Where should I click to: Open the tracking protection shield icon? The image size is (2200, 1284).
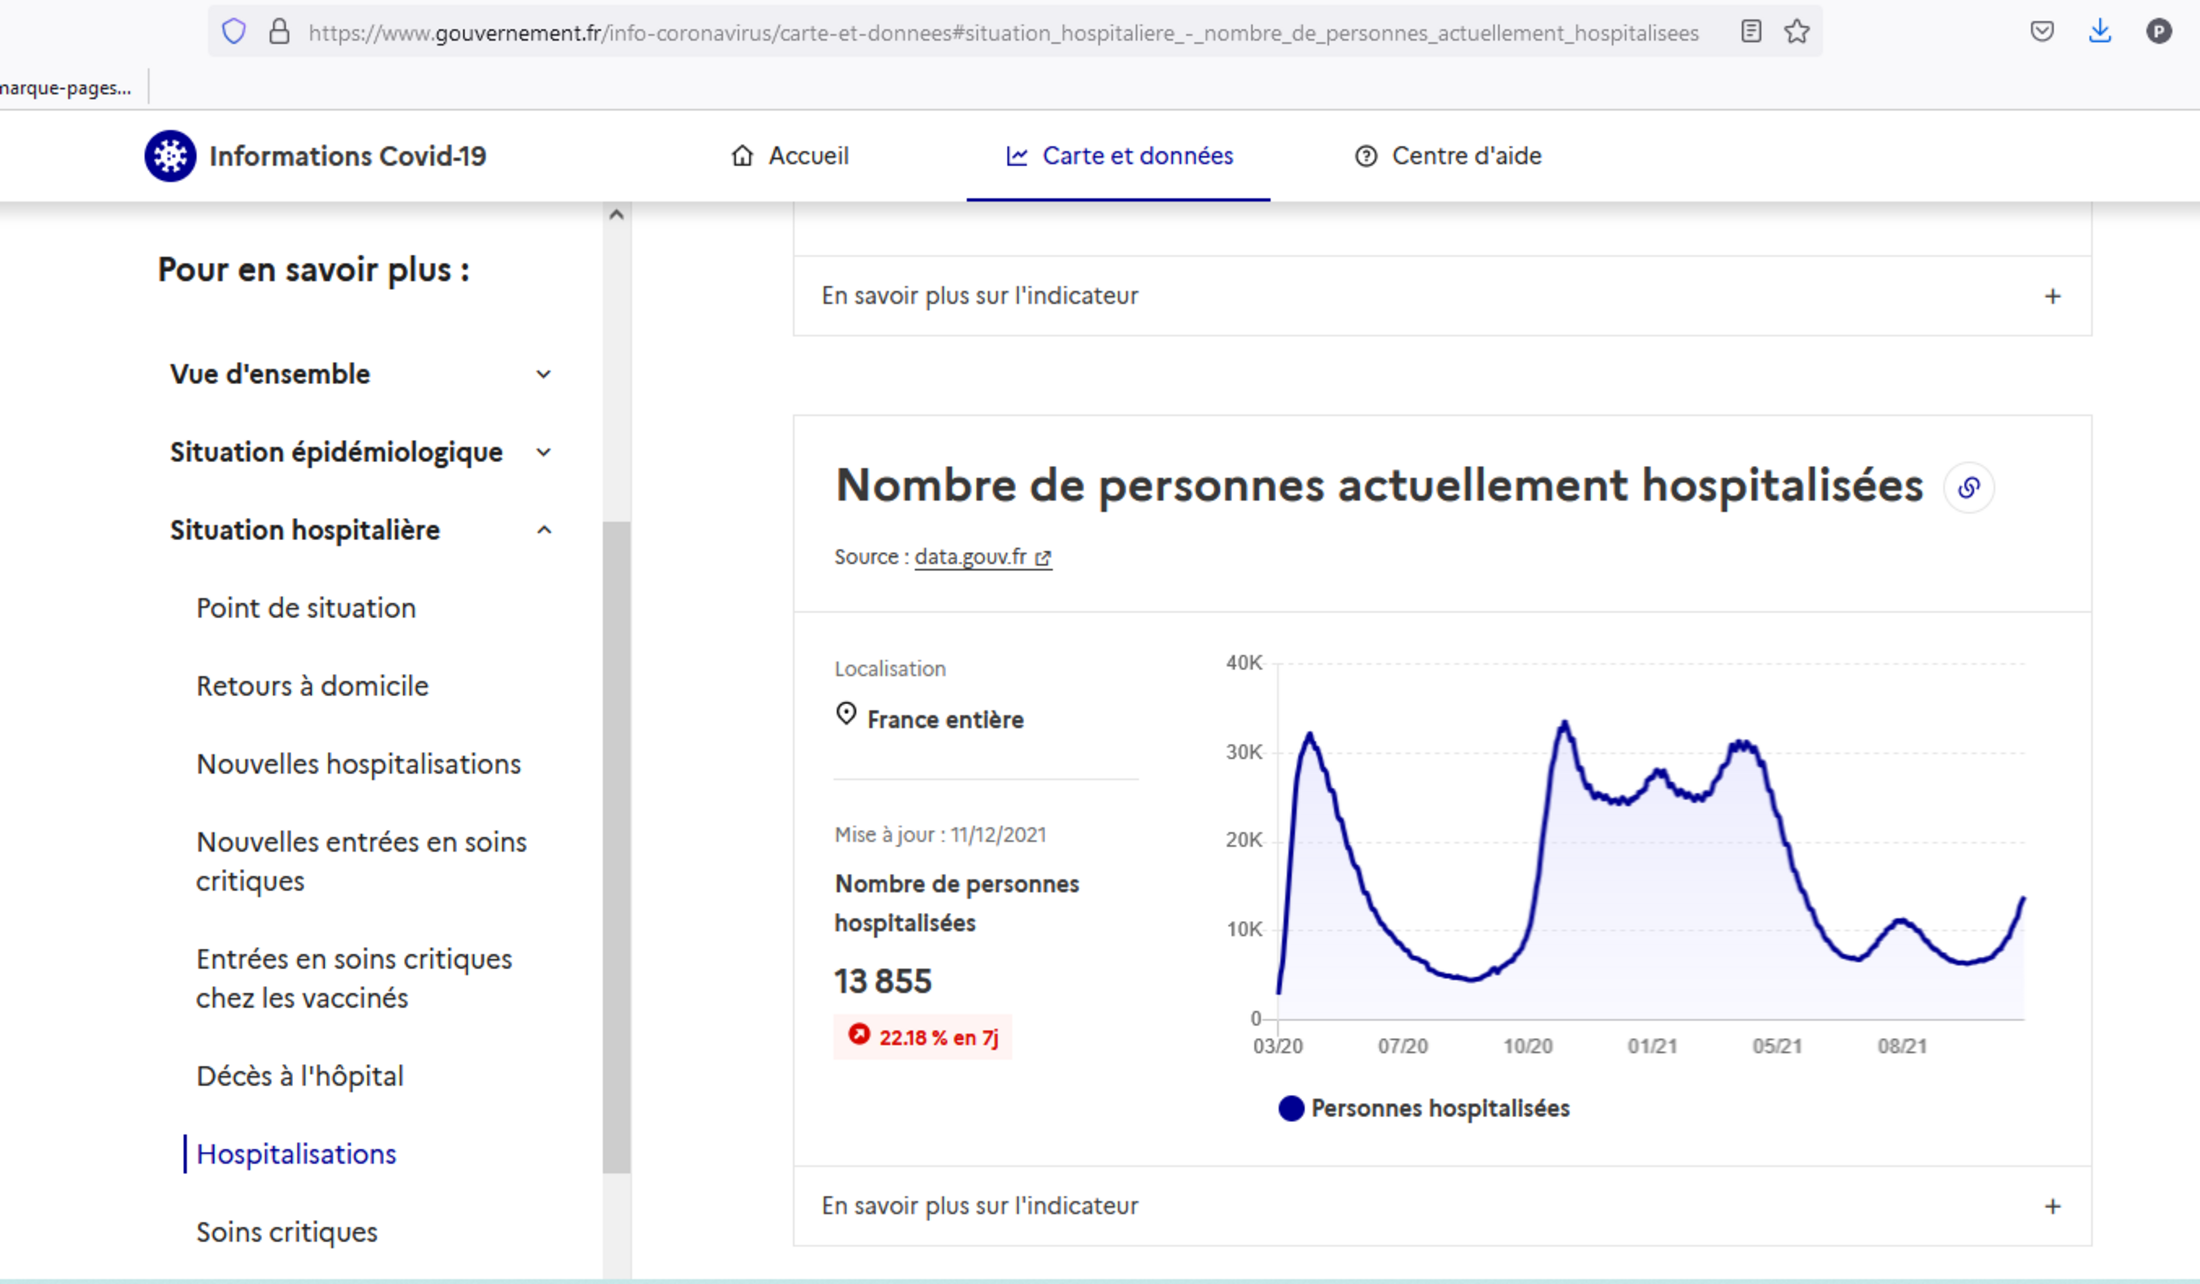coord(234,32)
